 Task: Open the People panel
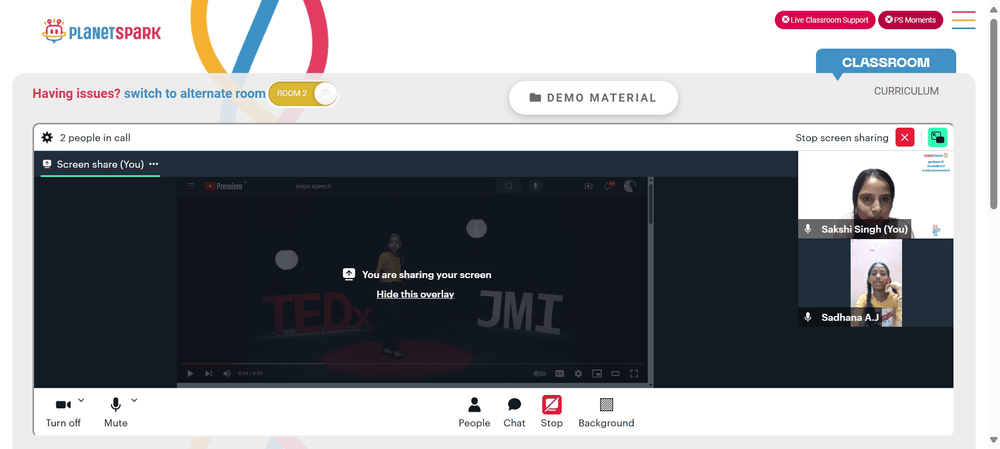(474, 412)
